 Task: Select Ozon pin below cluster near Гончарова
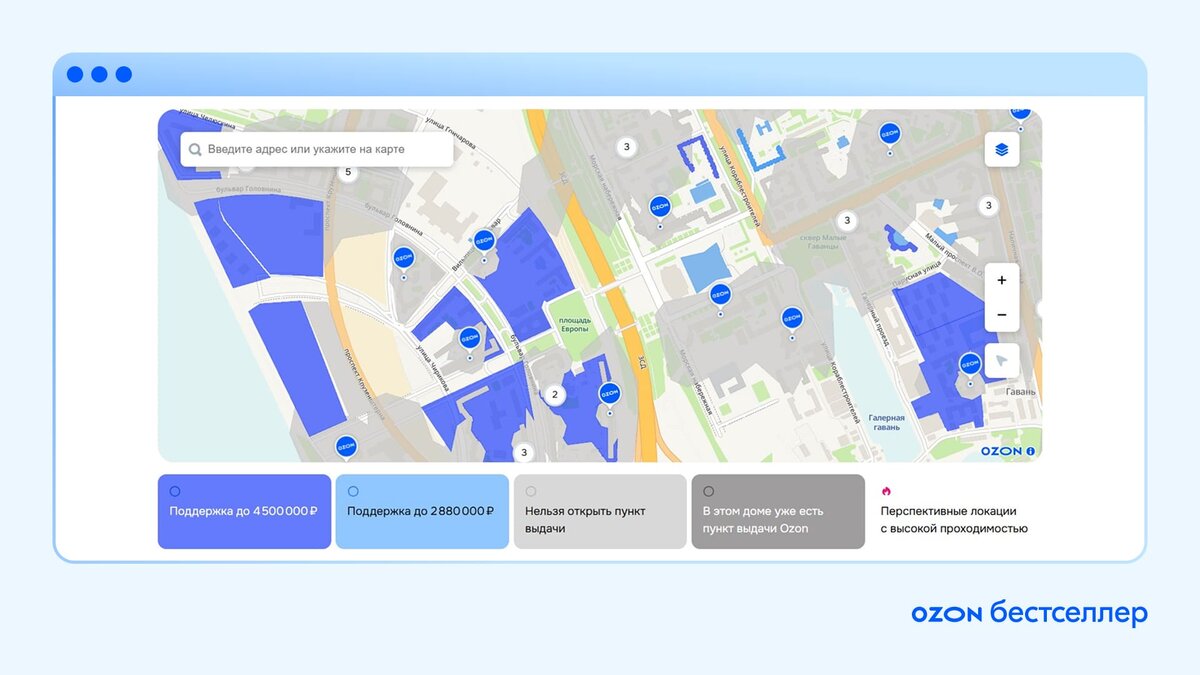pyautogui.click(x=660, y=208)
